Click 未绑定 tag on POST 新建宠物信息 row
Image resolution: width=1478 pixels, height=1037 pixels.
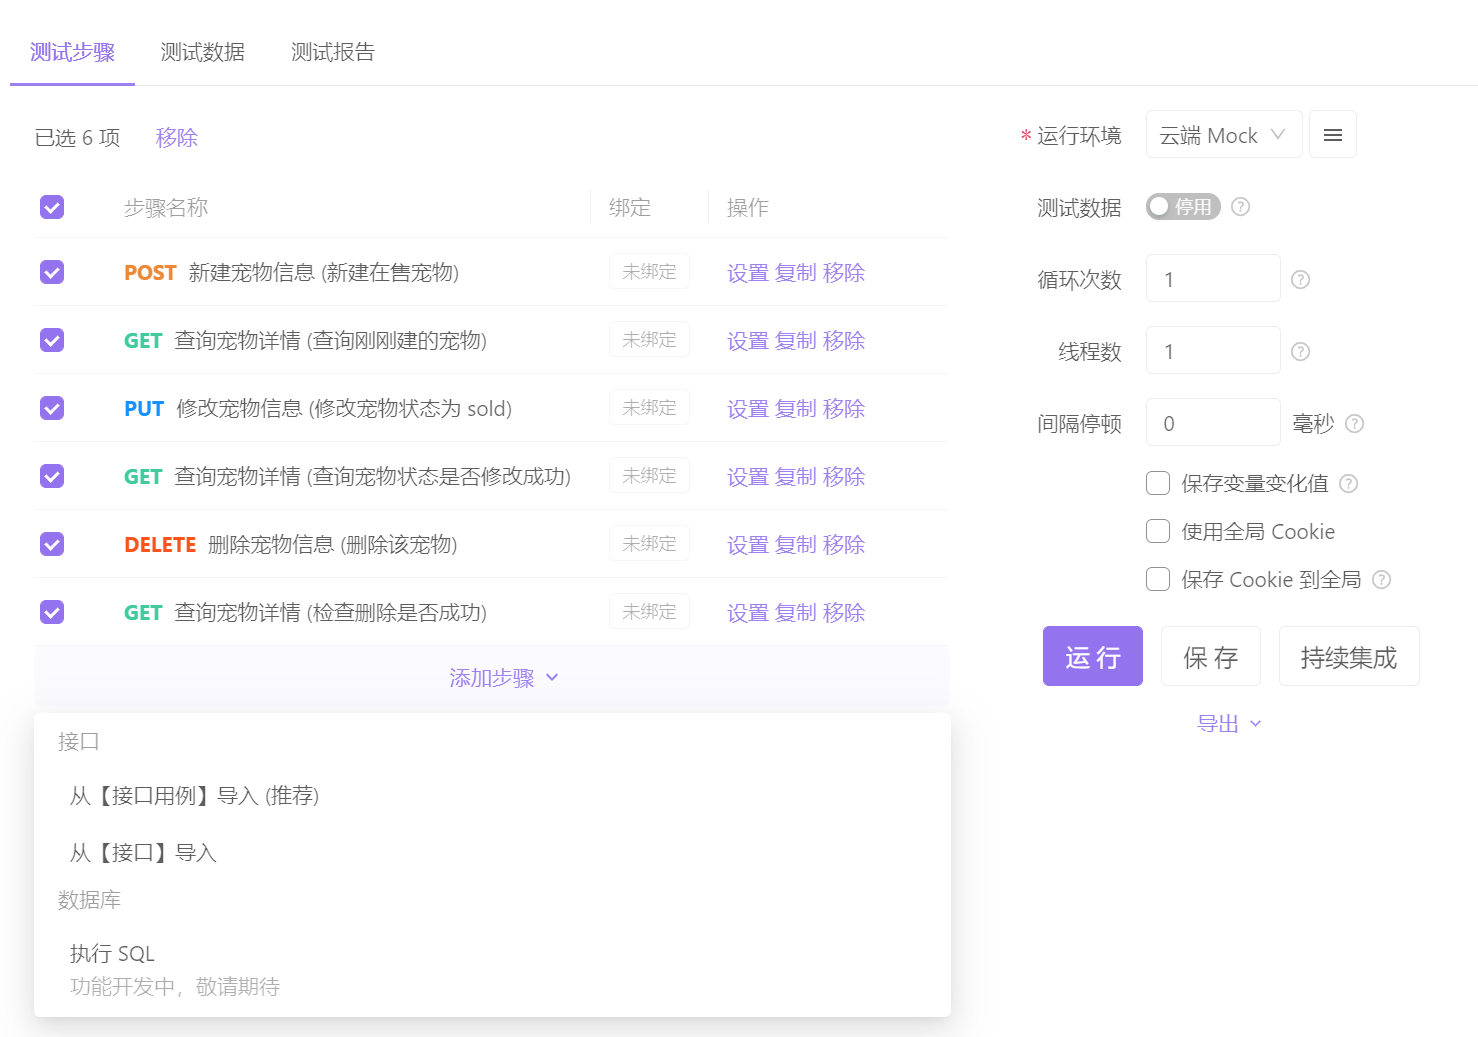coord(650,272)
